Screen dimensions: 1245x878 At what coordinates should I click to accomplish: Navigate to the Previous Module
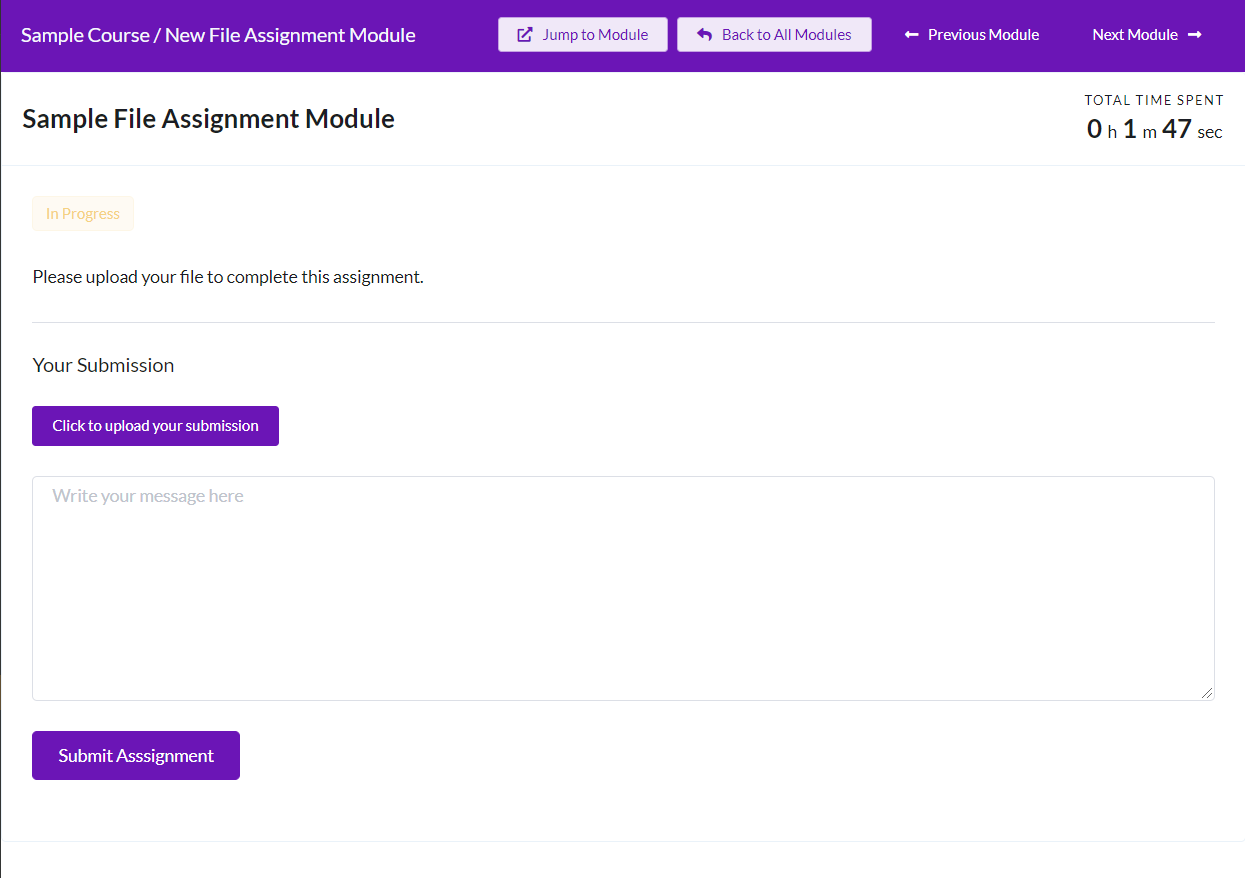pyautogui.click(x=971, y=34)
